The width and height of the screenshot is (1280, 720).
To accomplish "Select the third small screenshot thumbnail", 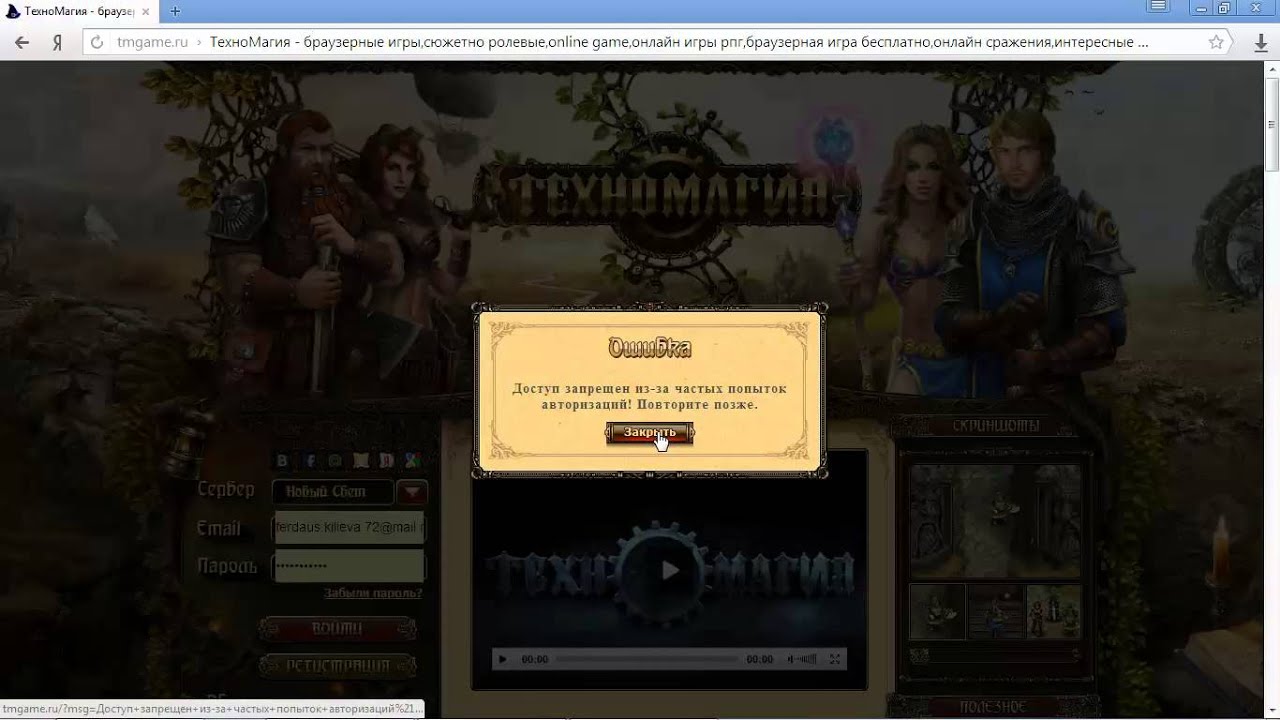I will tap(1054, 612).
